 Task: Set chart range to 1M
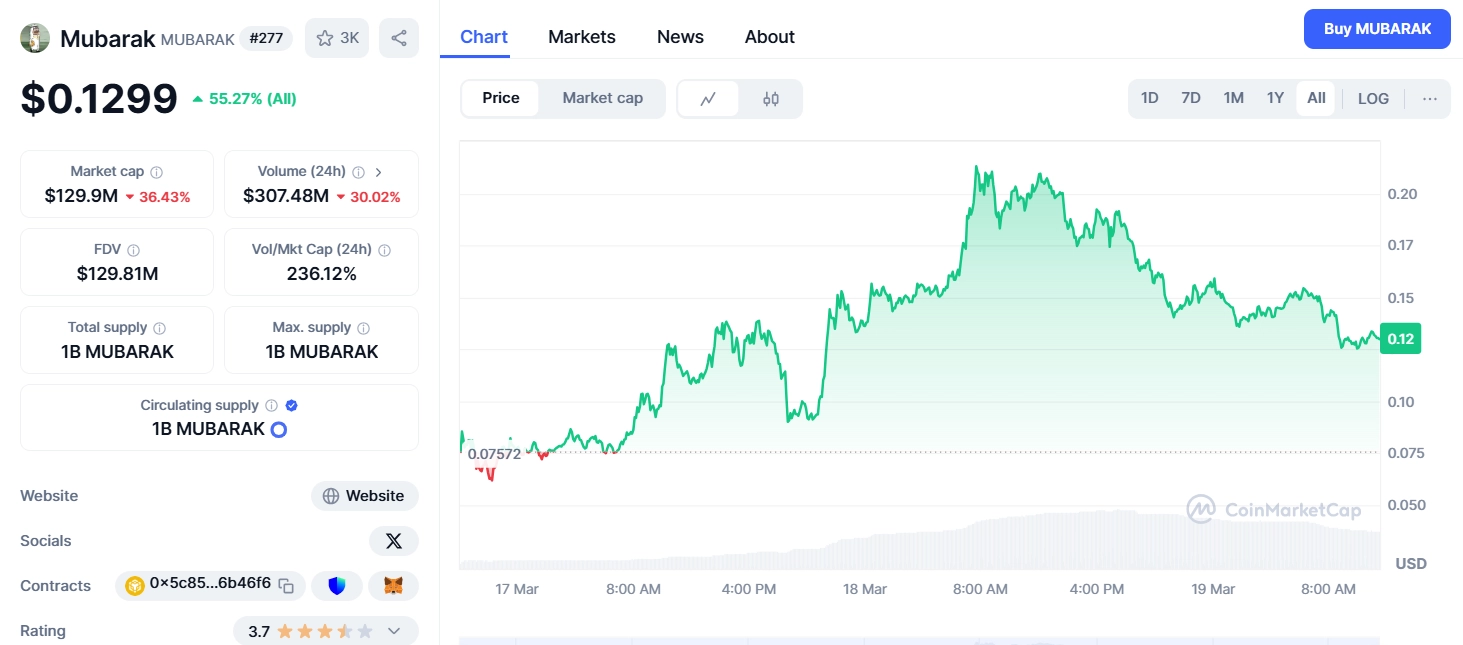[1234, 98]
